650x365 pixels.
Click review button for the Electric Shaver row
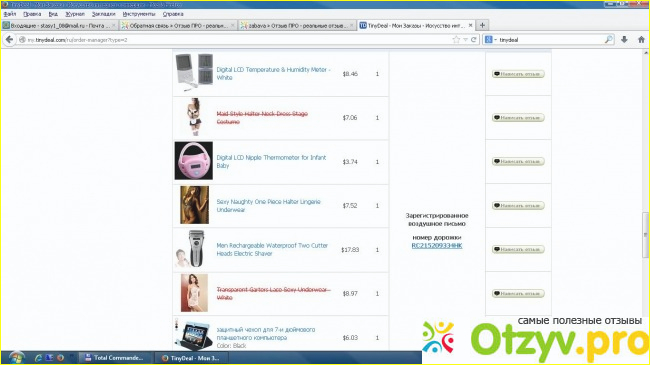coord(518,249)
